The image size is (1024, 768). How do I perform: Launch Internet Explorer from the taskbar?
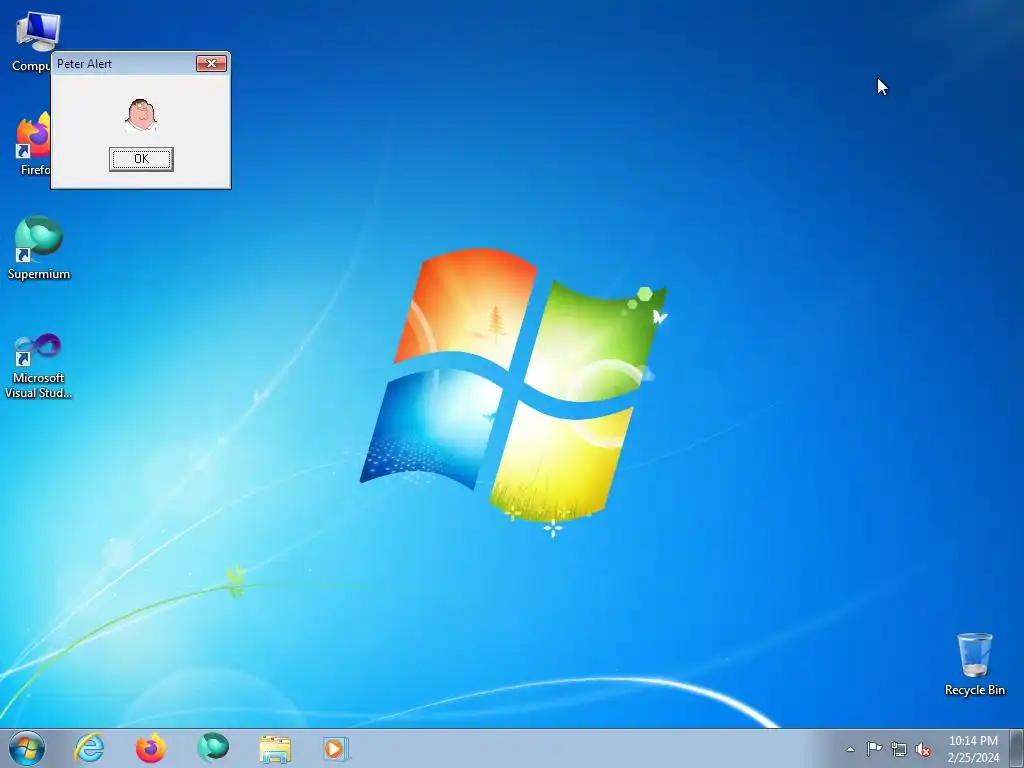point(89,748)
